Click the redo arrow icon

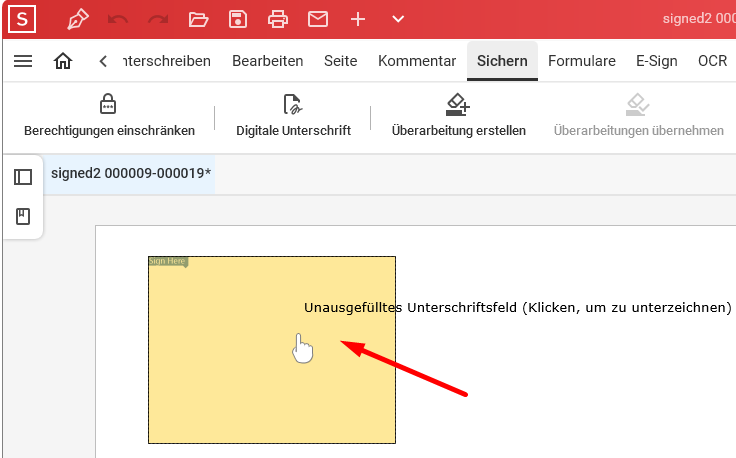click(x=158, y=19)
